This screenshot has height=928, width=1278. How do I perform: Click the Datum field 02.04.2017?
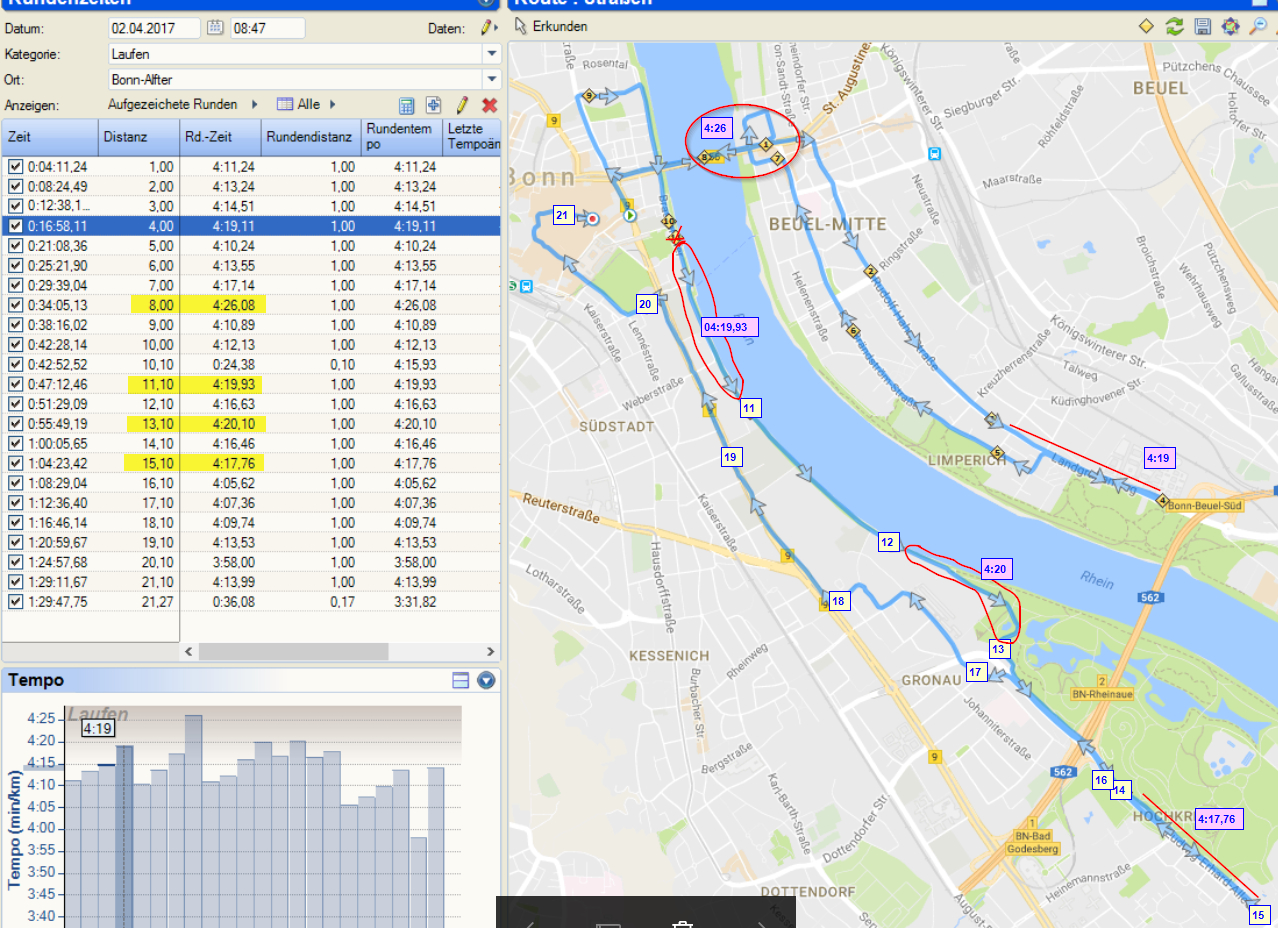click(x=154, y=28)
